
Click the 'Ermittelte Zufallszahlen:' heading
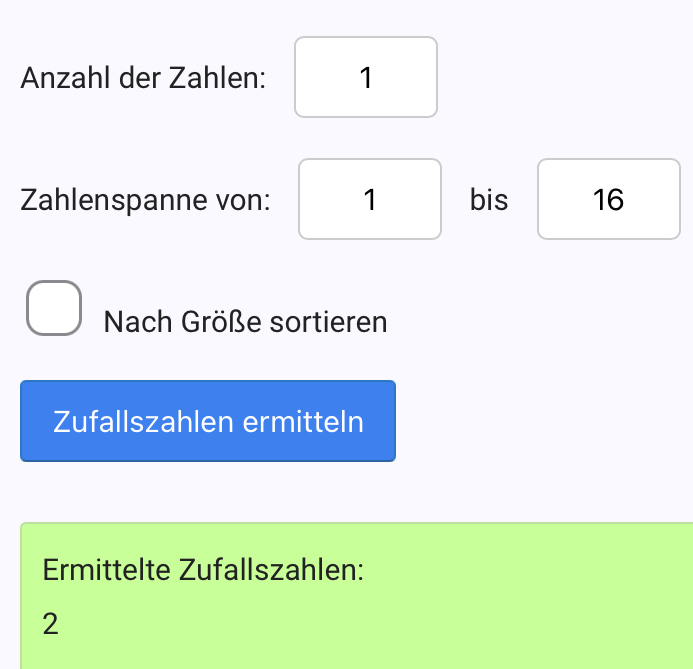203,571
